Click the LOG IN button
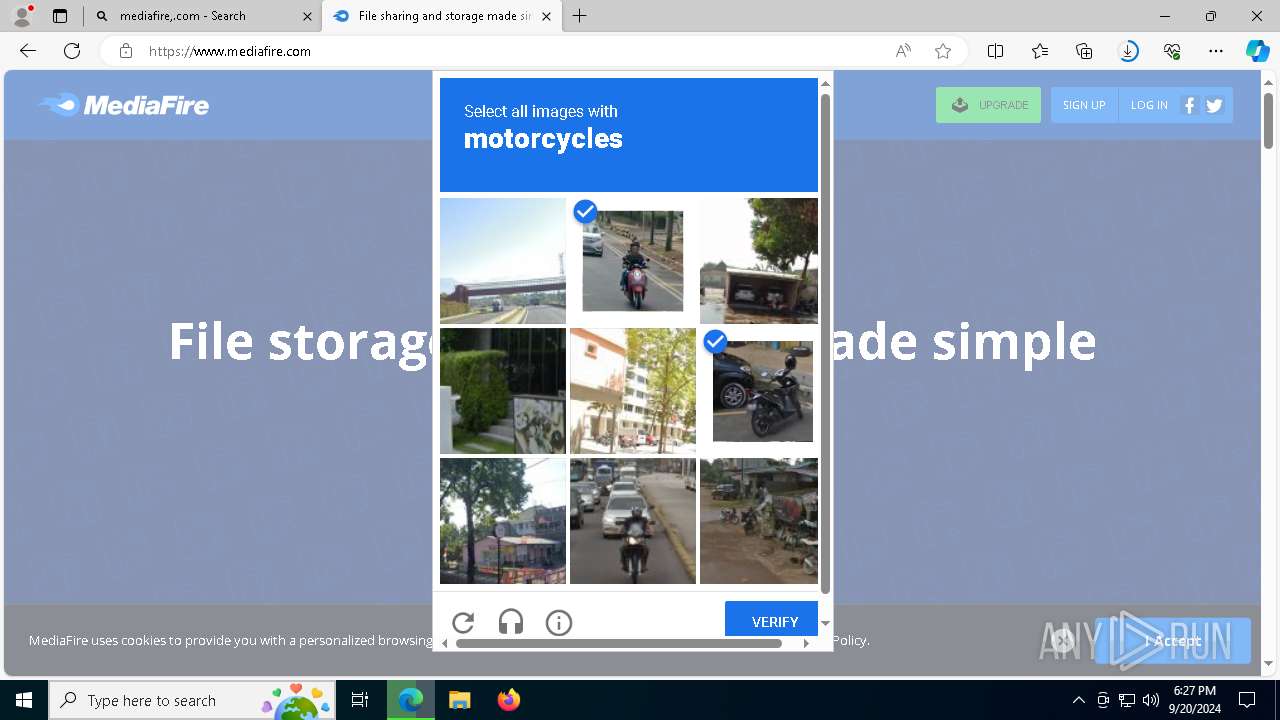The image size is (1280, 720). pyautogui.click(x=1149, y=105)
